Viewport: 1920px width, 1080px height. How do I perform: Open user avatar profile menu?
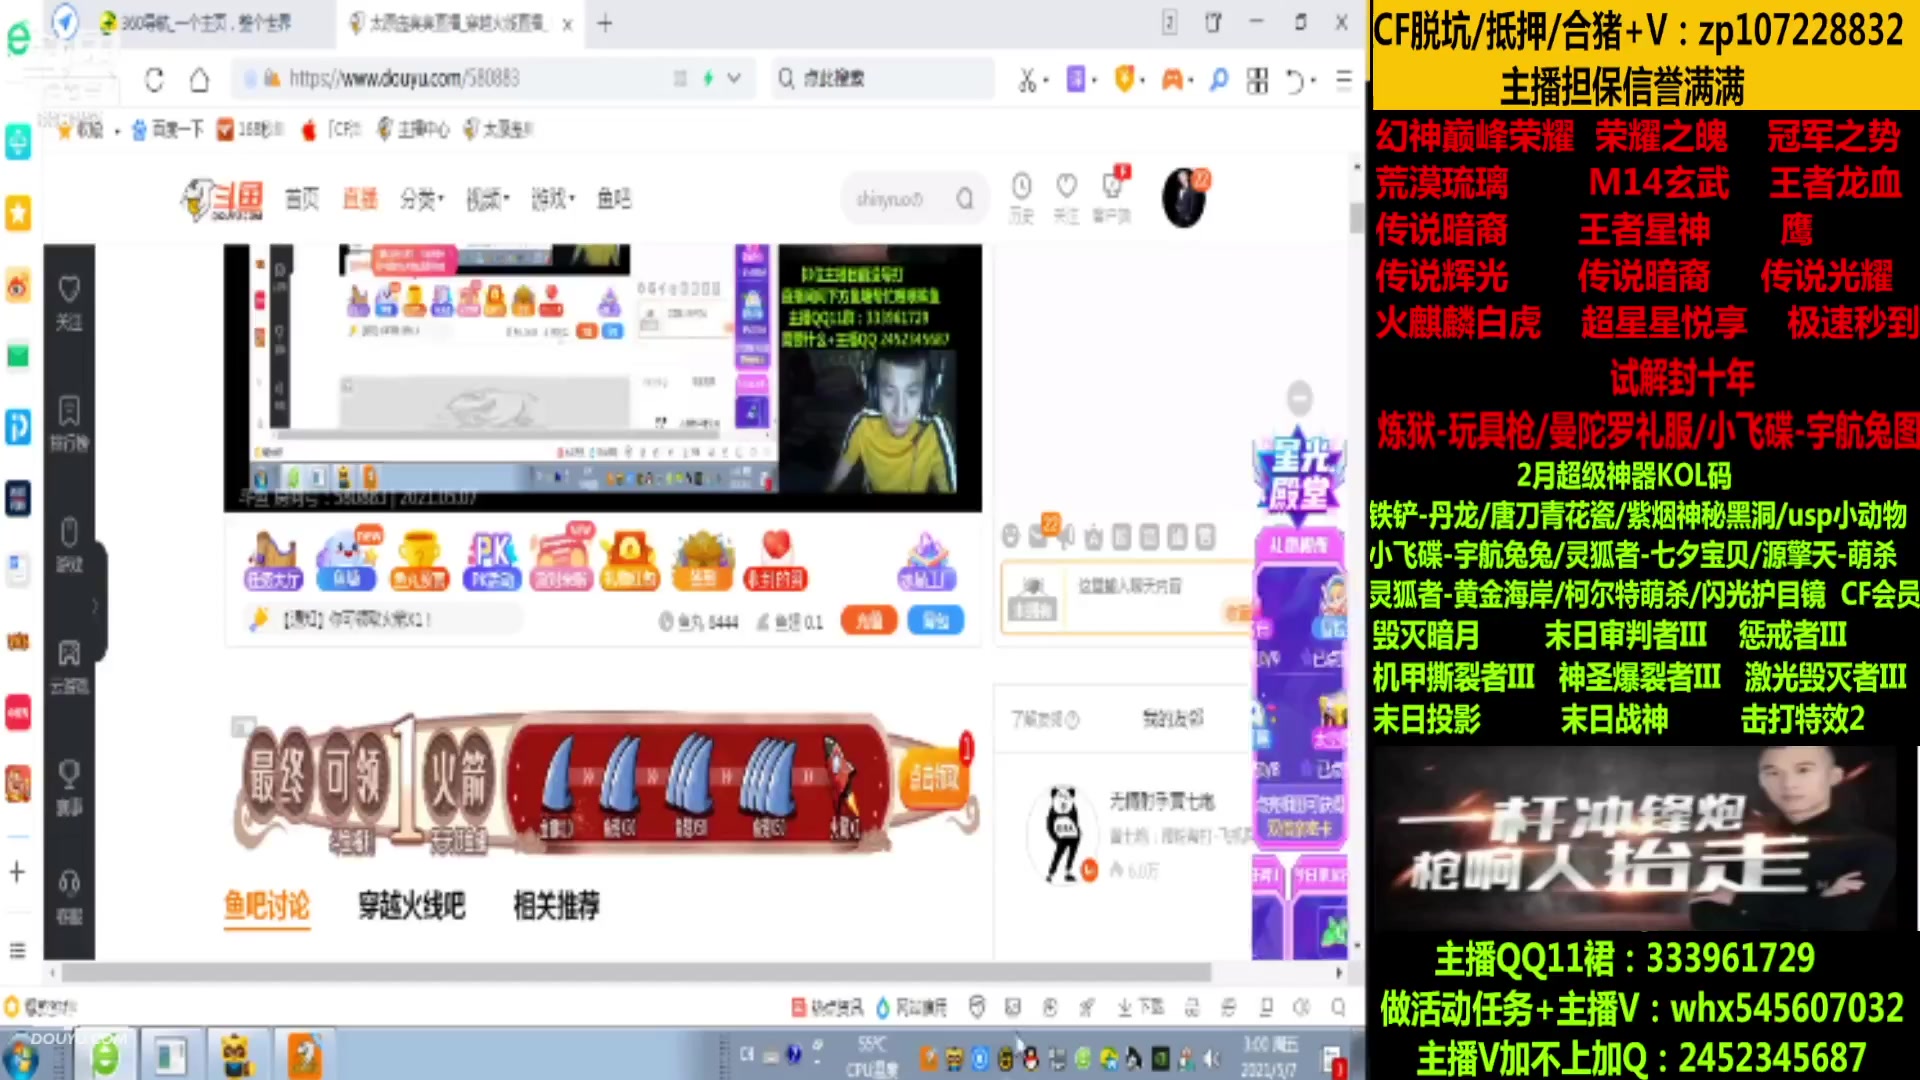click(1185, 198)
